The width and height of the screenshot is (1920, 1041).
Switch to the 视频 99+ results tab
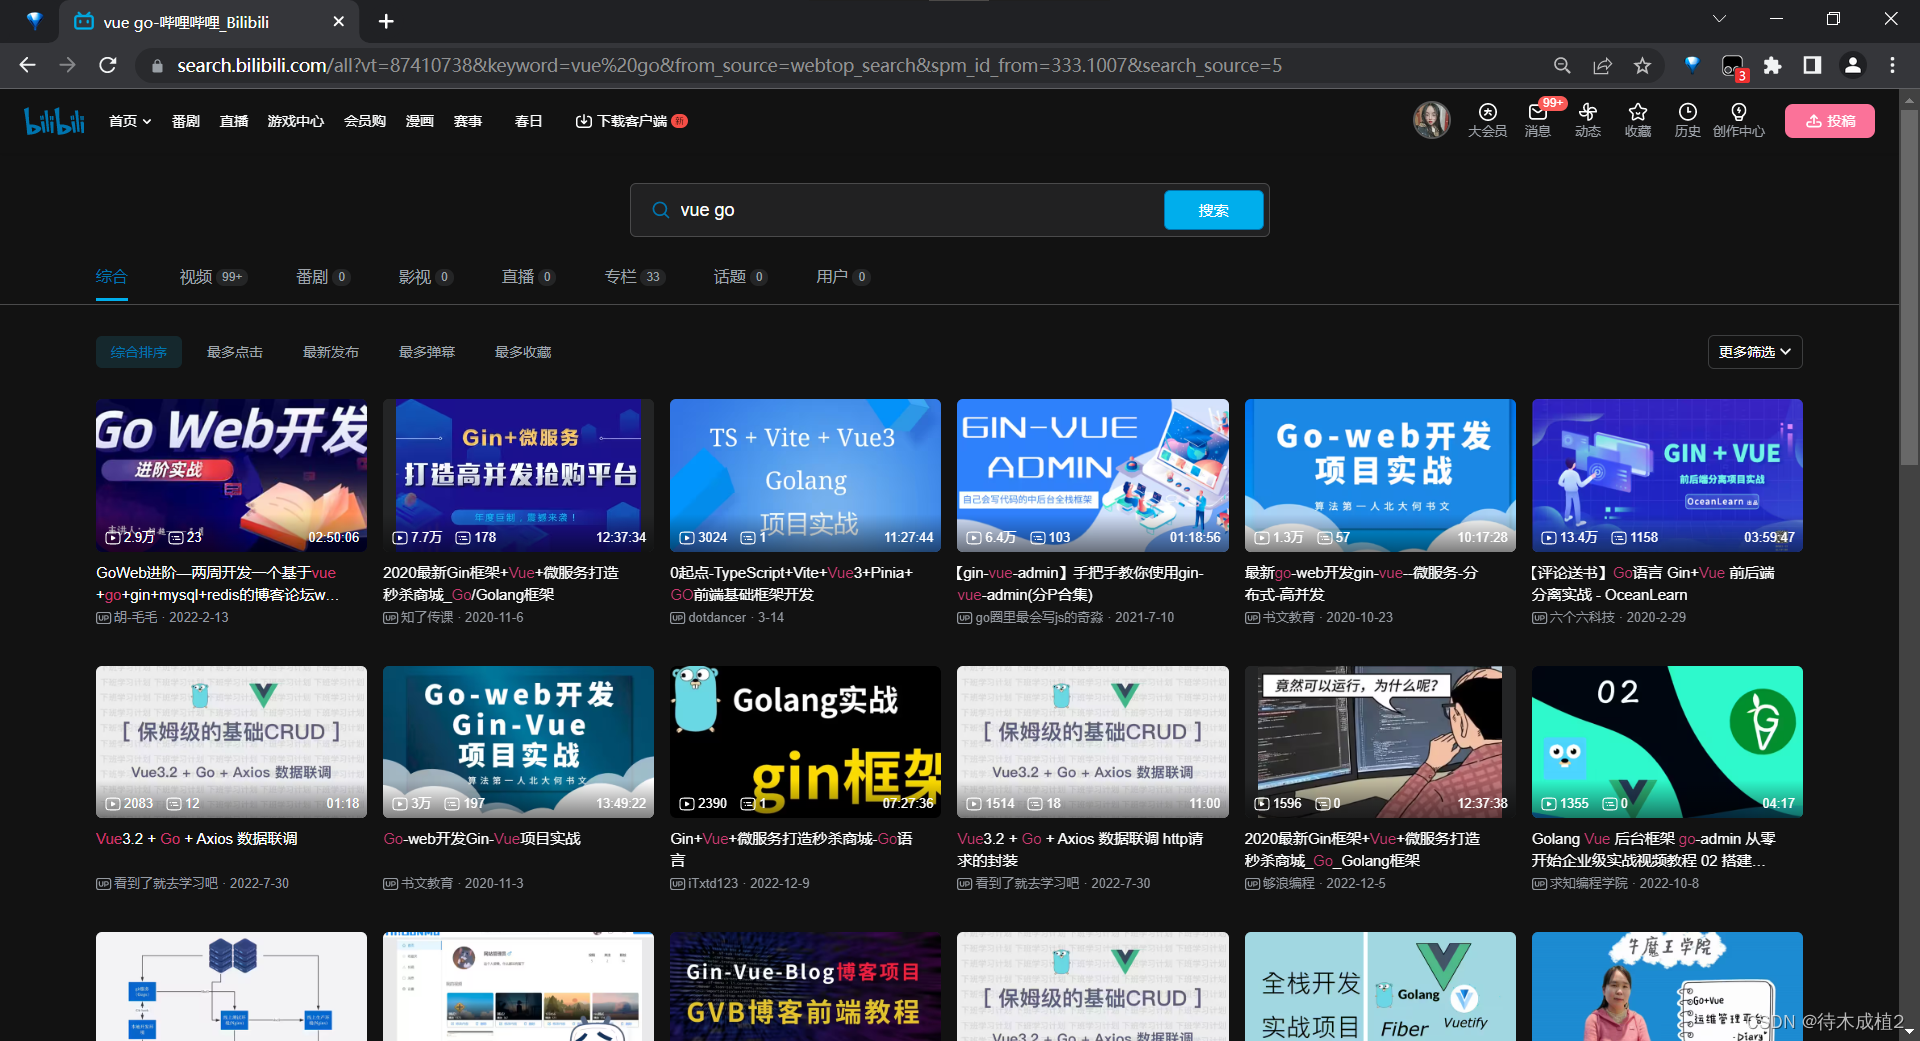tap(213, 277)
